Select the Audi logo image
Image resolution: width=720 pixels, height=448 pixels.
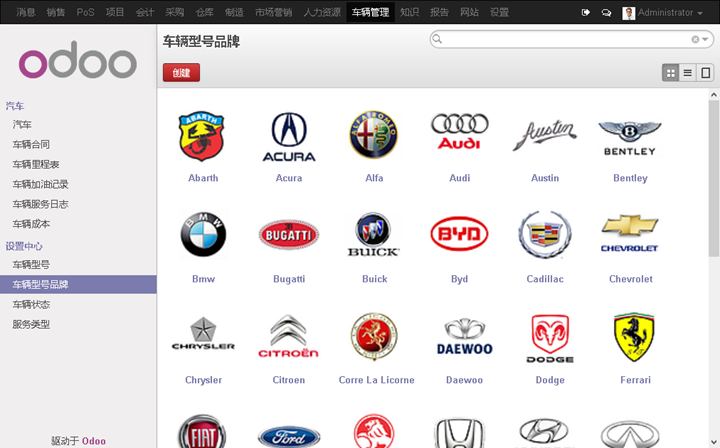click(x=460, y=131)
